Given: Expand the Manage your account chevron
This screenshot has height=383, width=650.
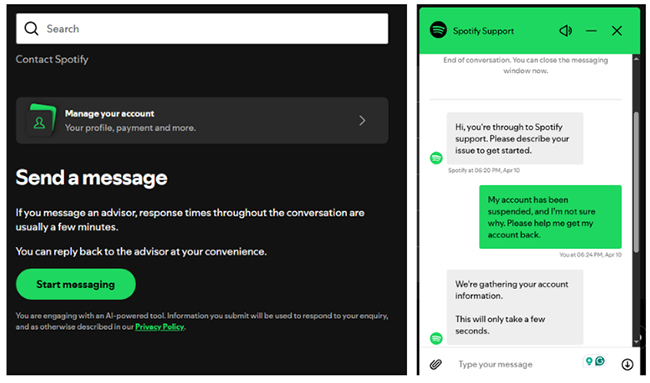Looking at the screenshot, I should coord(362,121).
